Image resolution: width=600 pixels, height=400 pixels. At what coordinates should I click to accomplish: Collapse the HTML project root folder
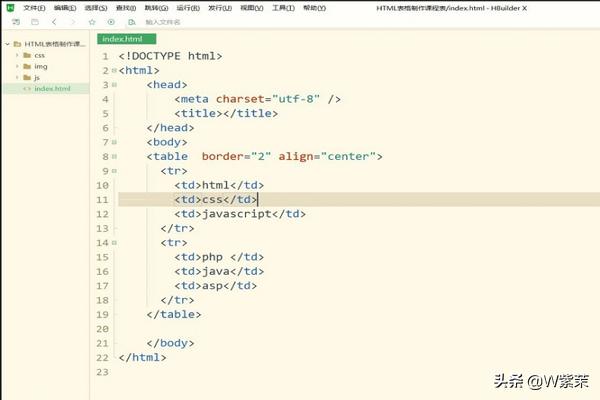pos(7,44)
